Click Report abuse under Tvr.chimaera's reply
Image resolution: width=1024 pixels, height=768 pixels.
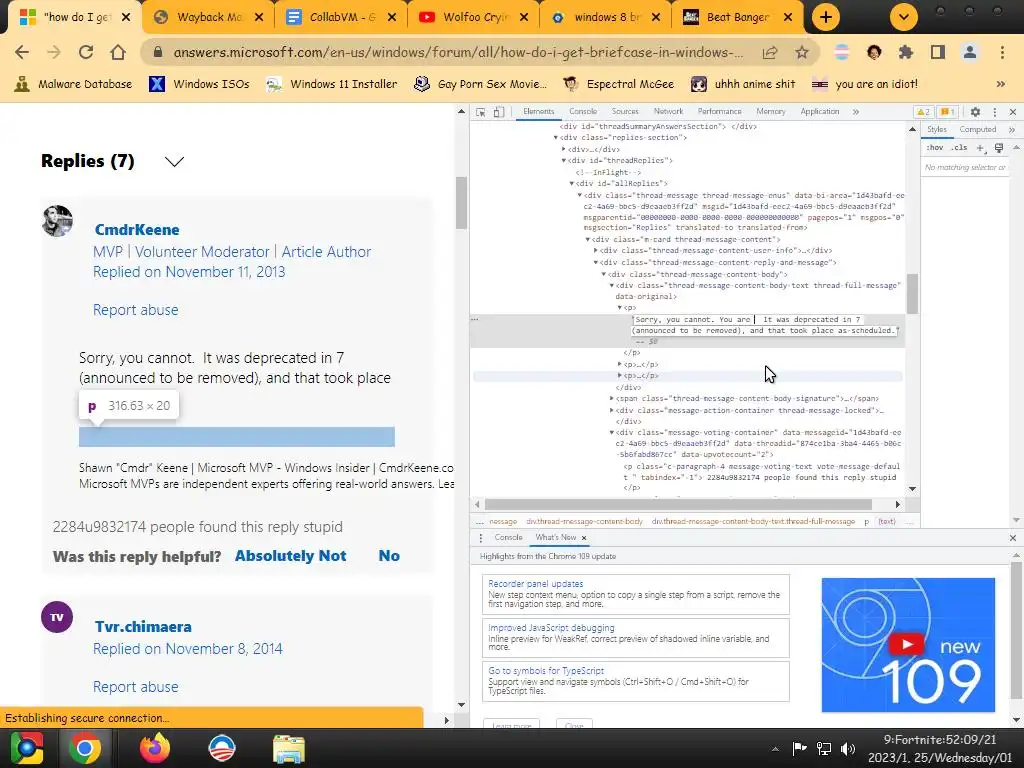(135, 687)
